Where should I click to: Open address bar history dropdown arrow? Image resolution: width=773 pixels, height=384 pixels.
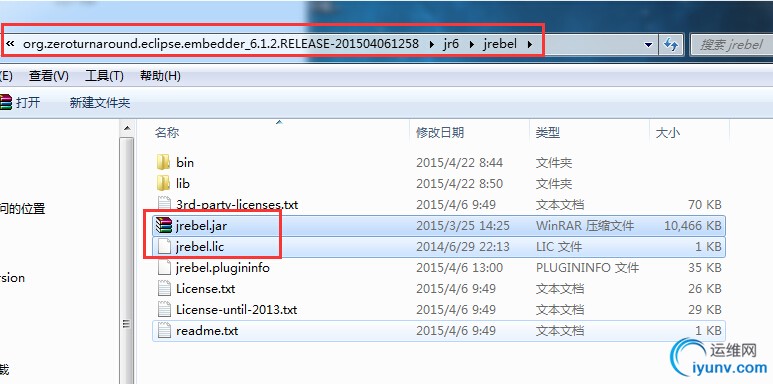[649, 45]
